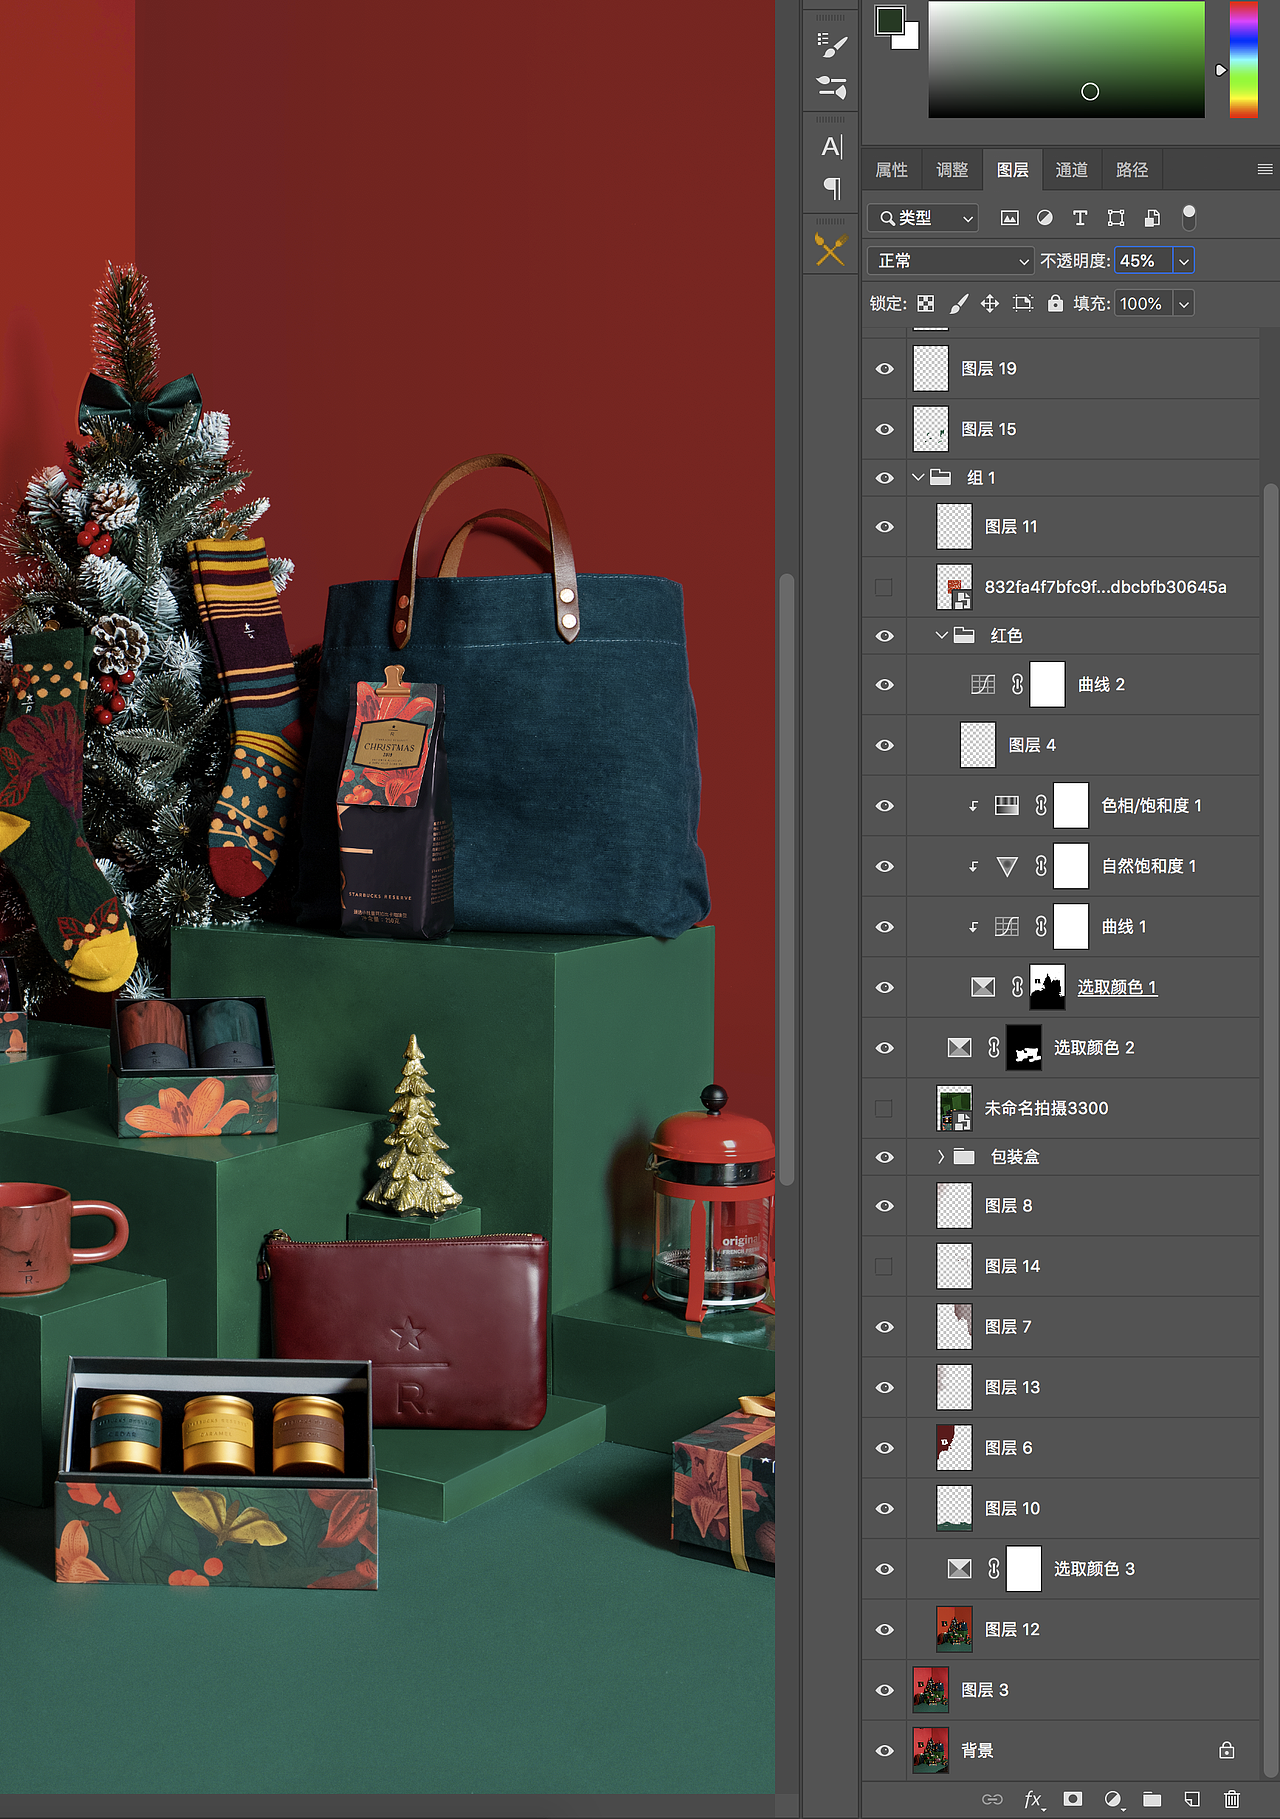Switch to the 调整 tab

pyautogui.click(x=952, y=170)
